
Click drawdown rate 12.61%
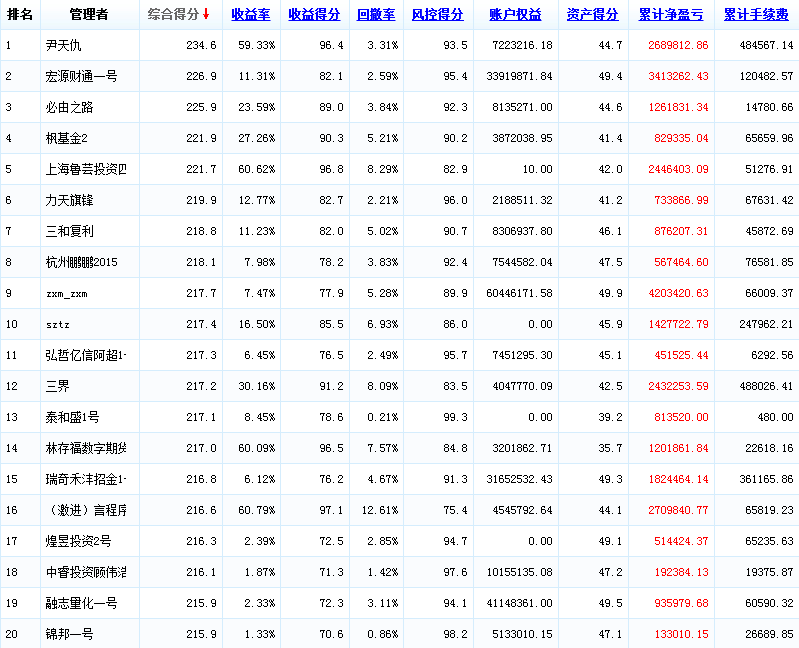point(380,510)
